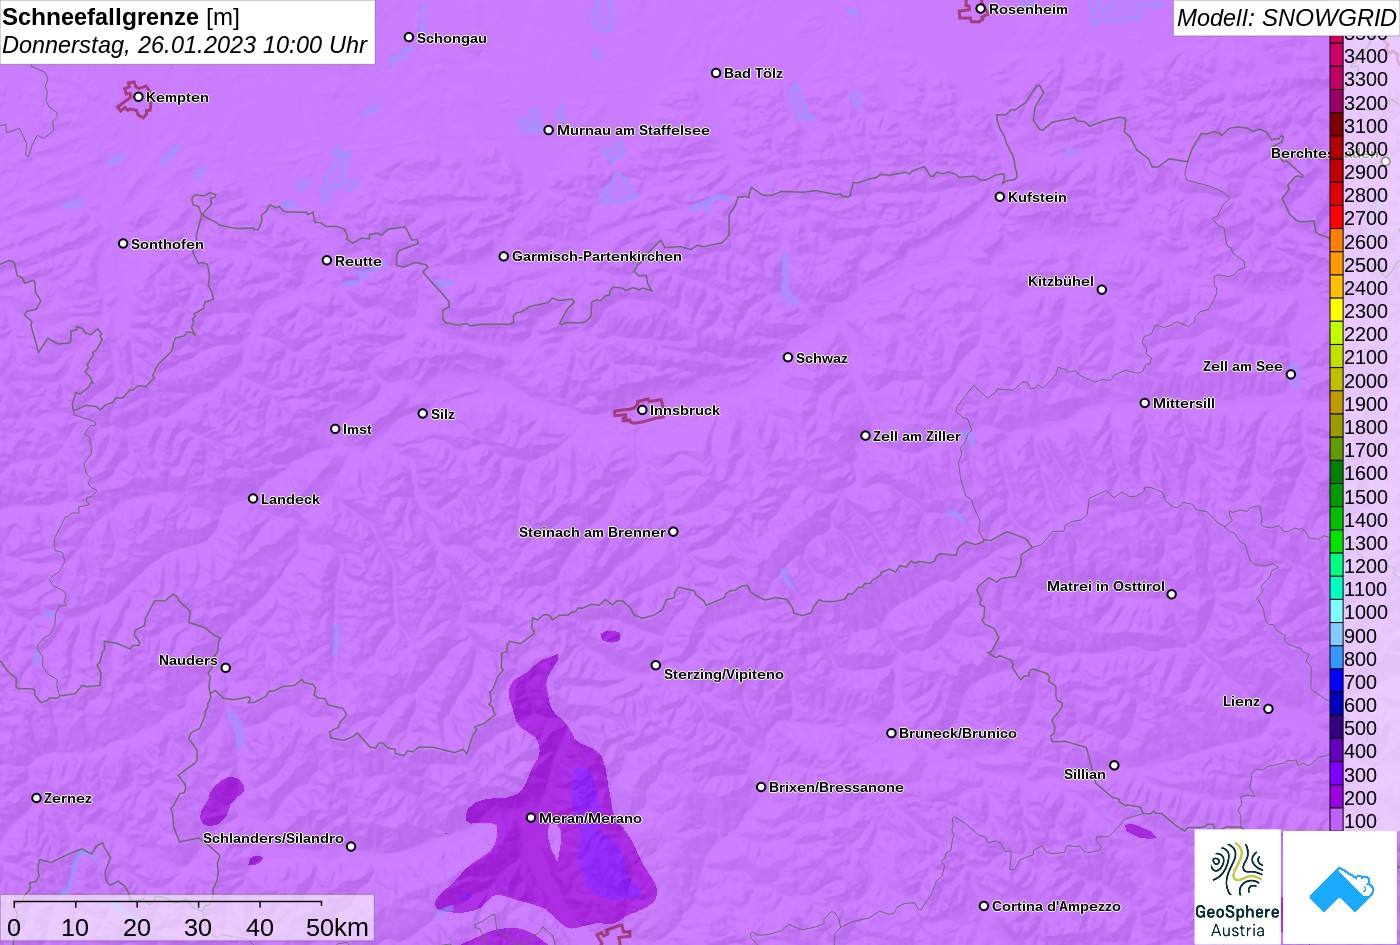
Task: Click the Sillian town label
Action: 1085,774
